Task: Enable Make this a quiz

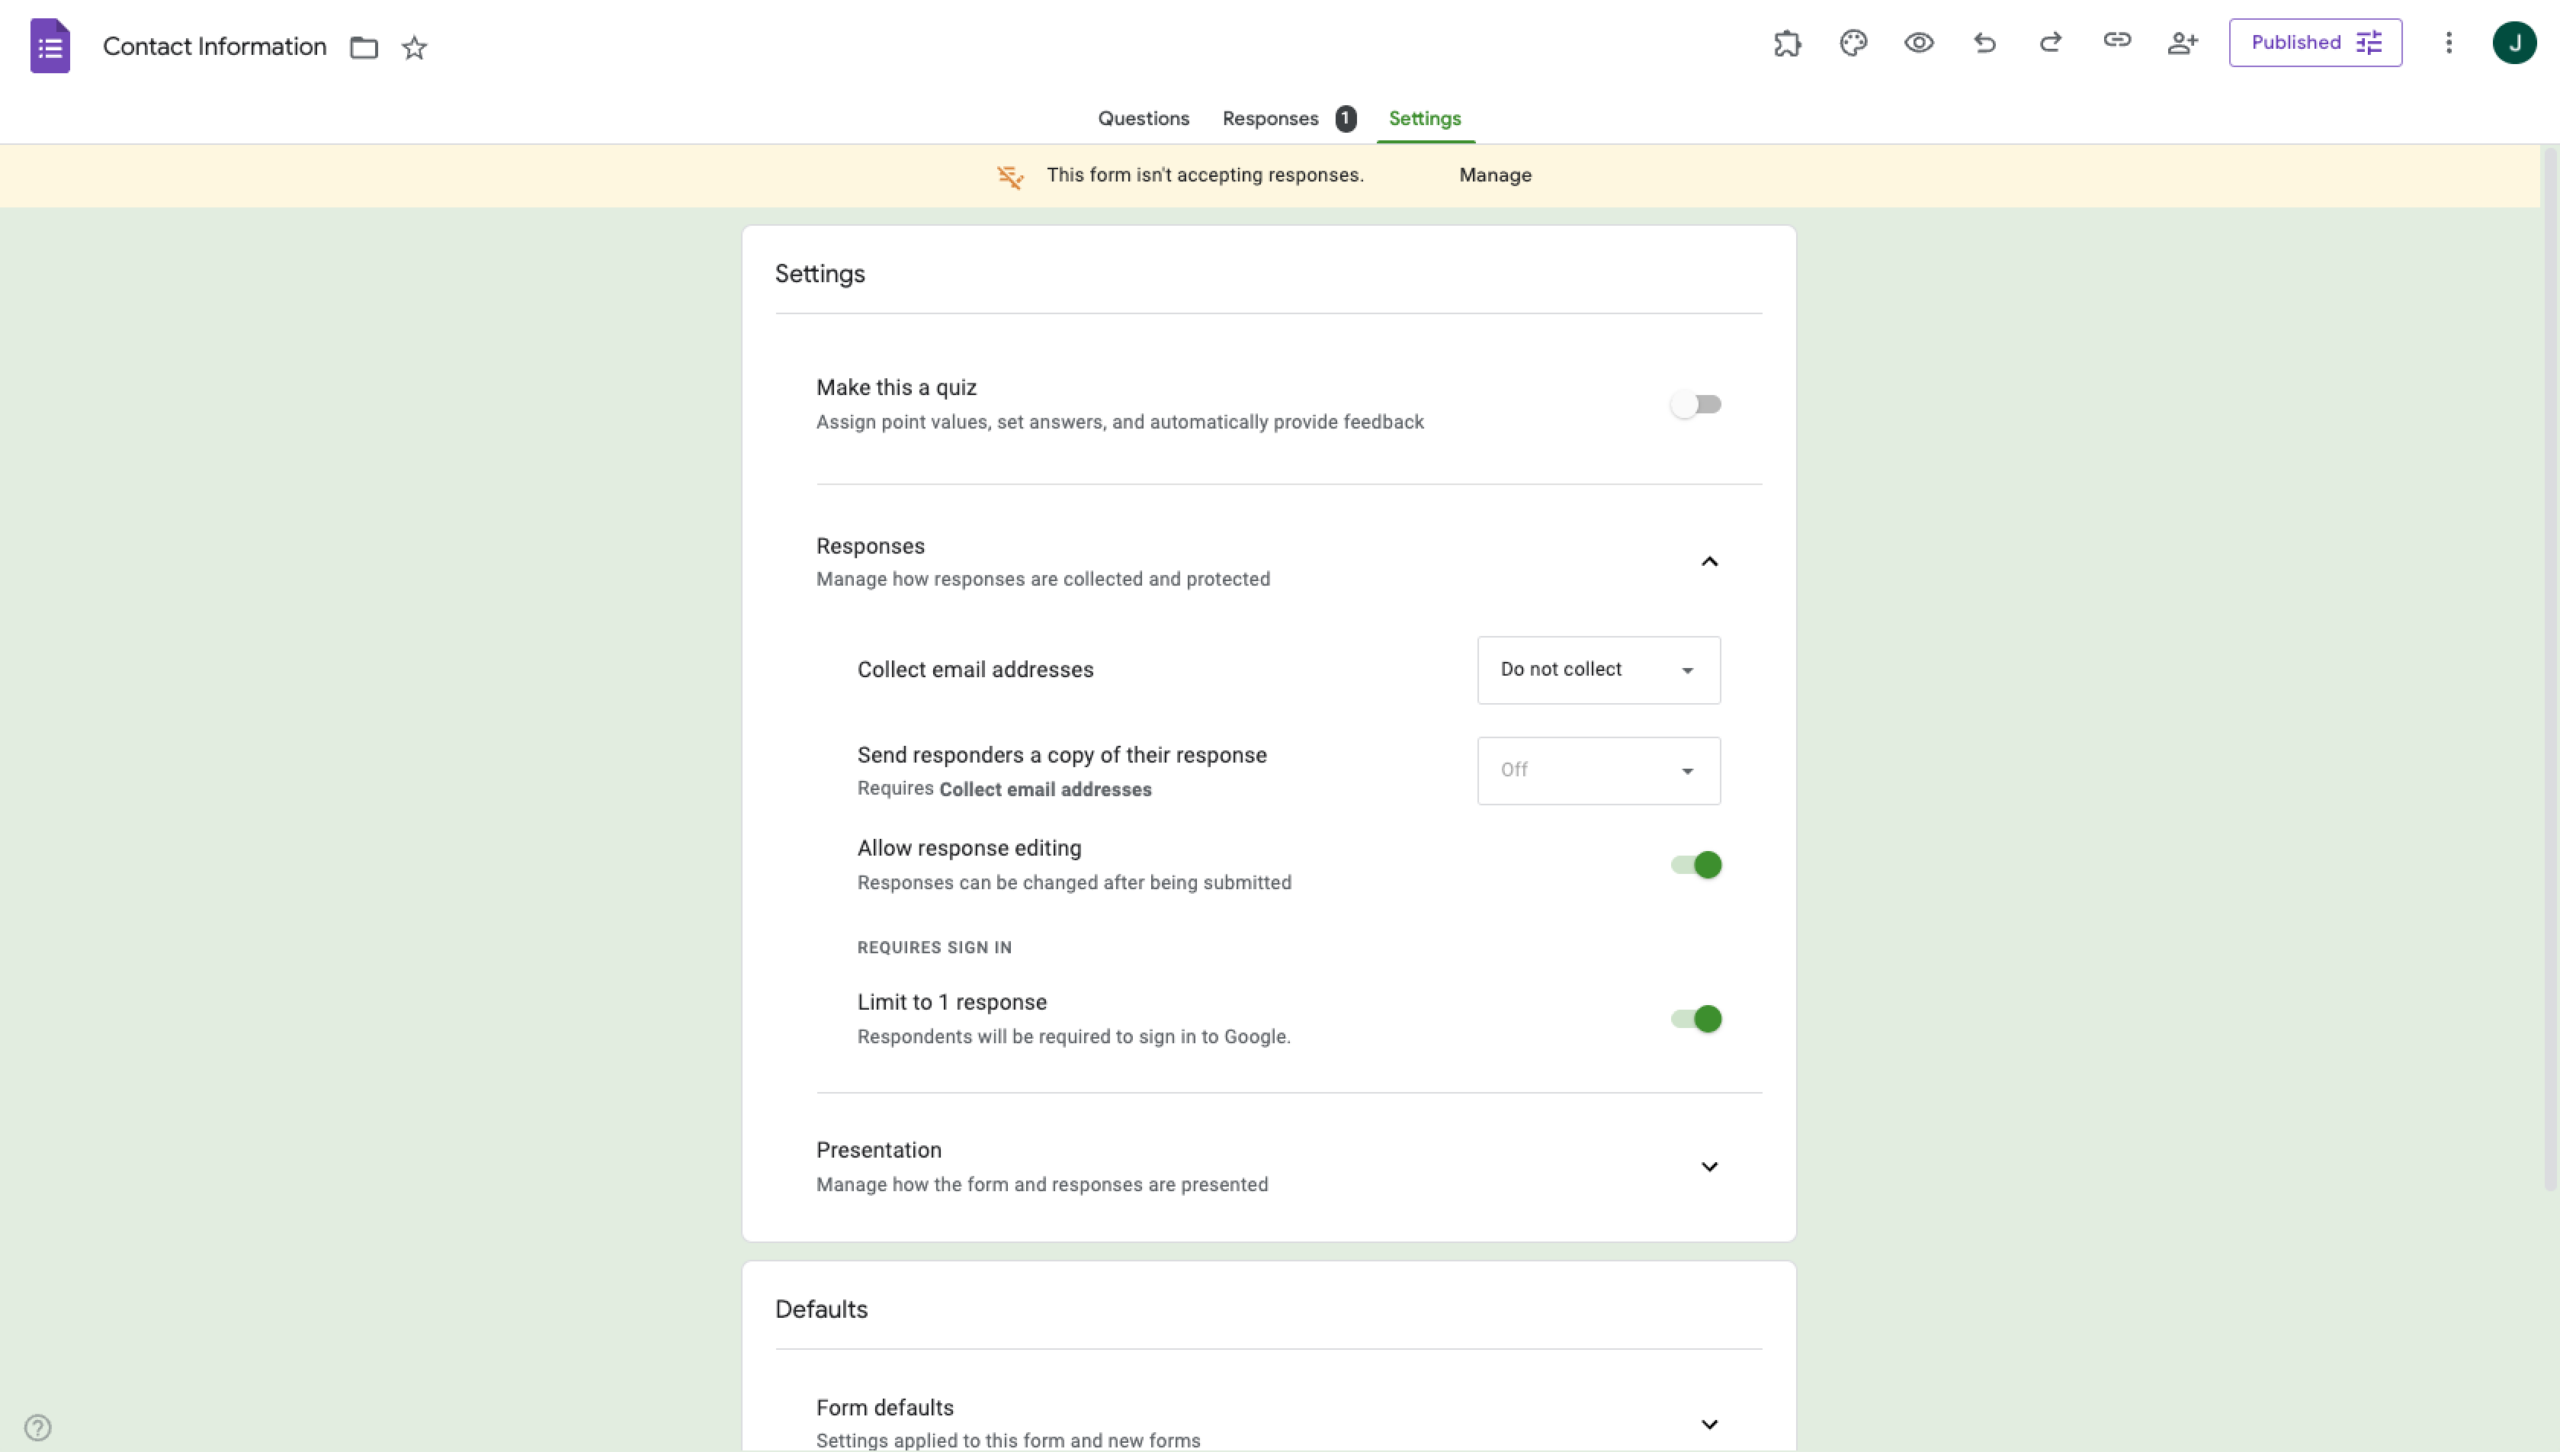Action: 1696,404
